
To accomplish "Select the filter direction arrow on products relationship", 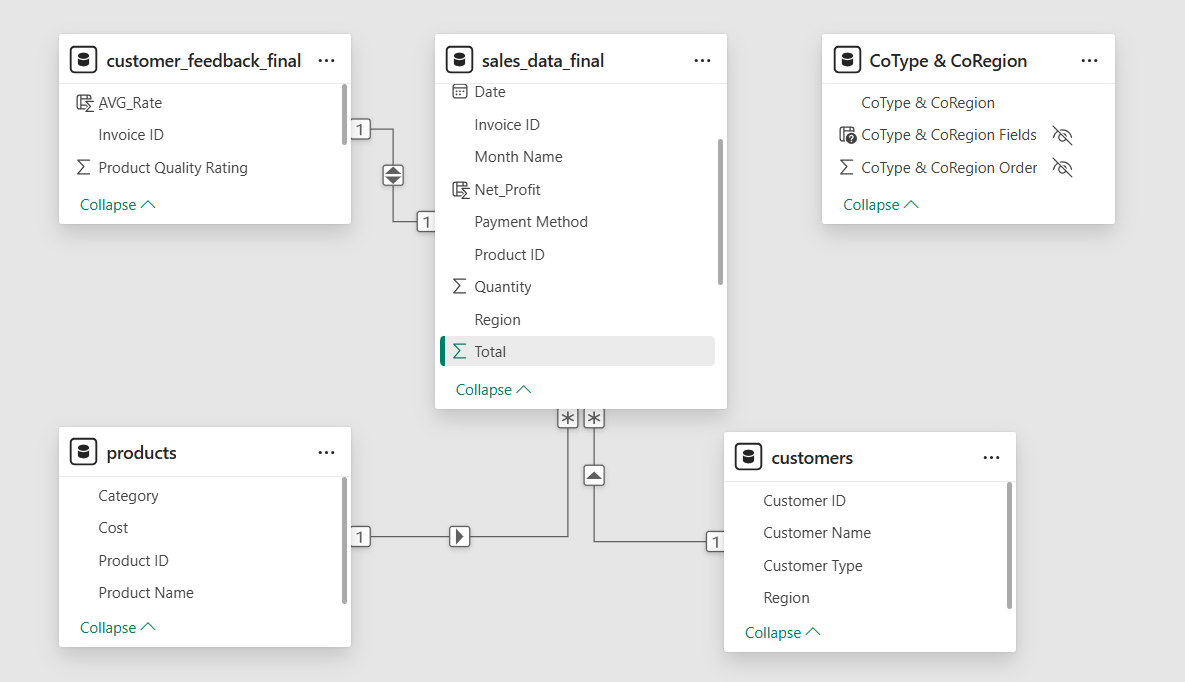I will (x=459, y=536).
